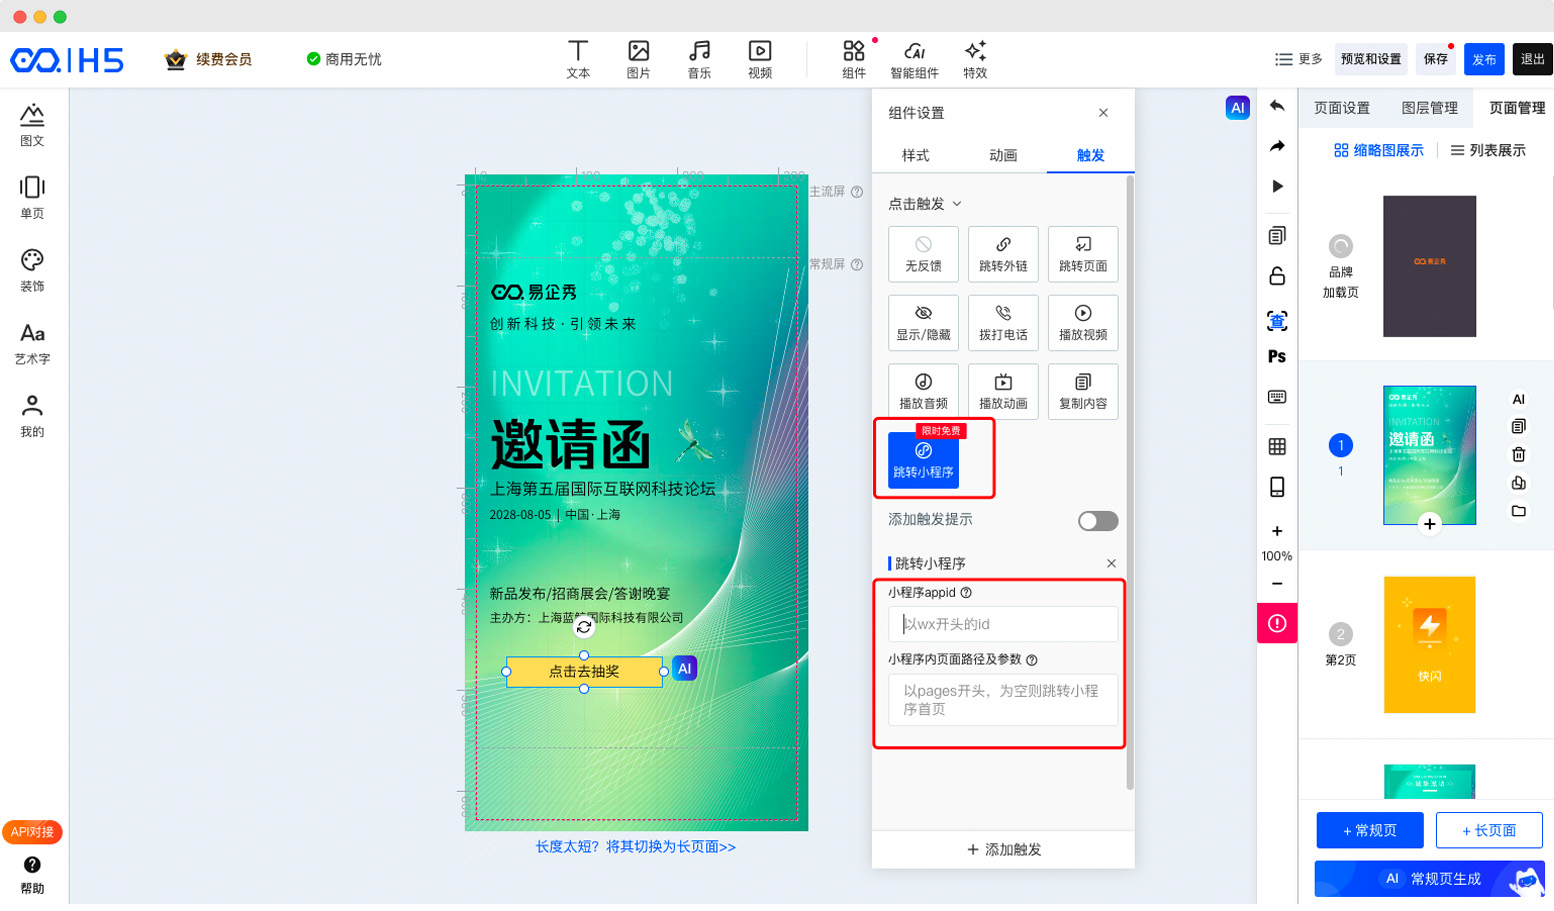This screenshot has height=911, width=1554.
Task: Open the 更多 more menu
Action: (1298, 59)
